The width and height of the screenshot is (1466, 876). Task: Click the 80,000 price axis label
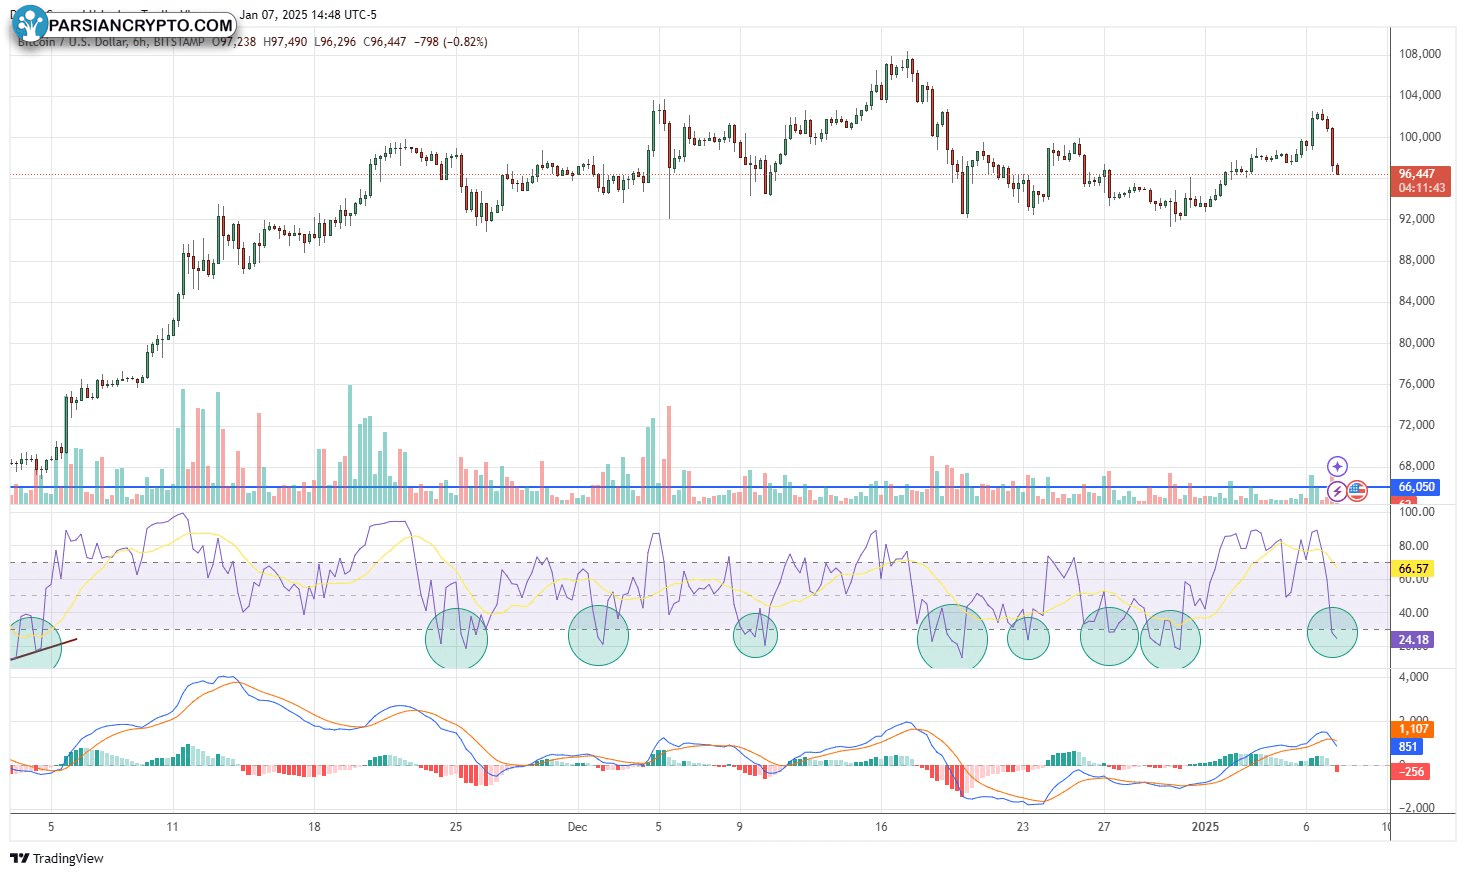1416,343
